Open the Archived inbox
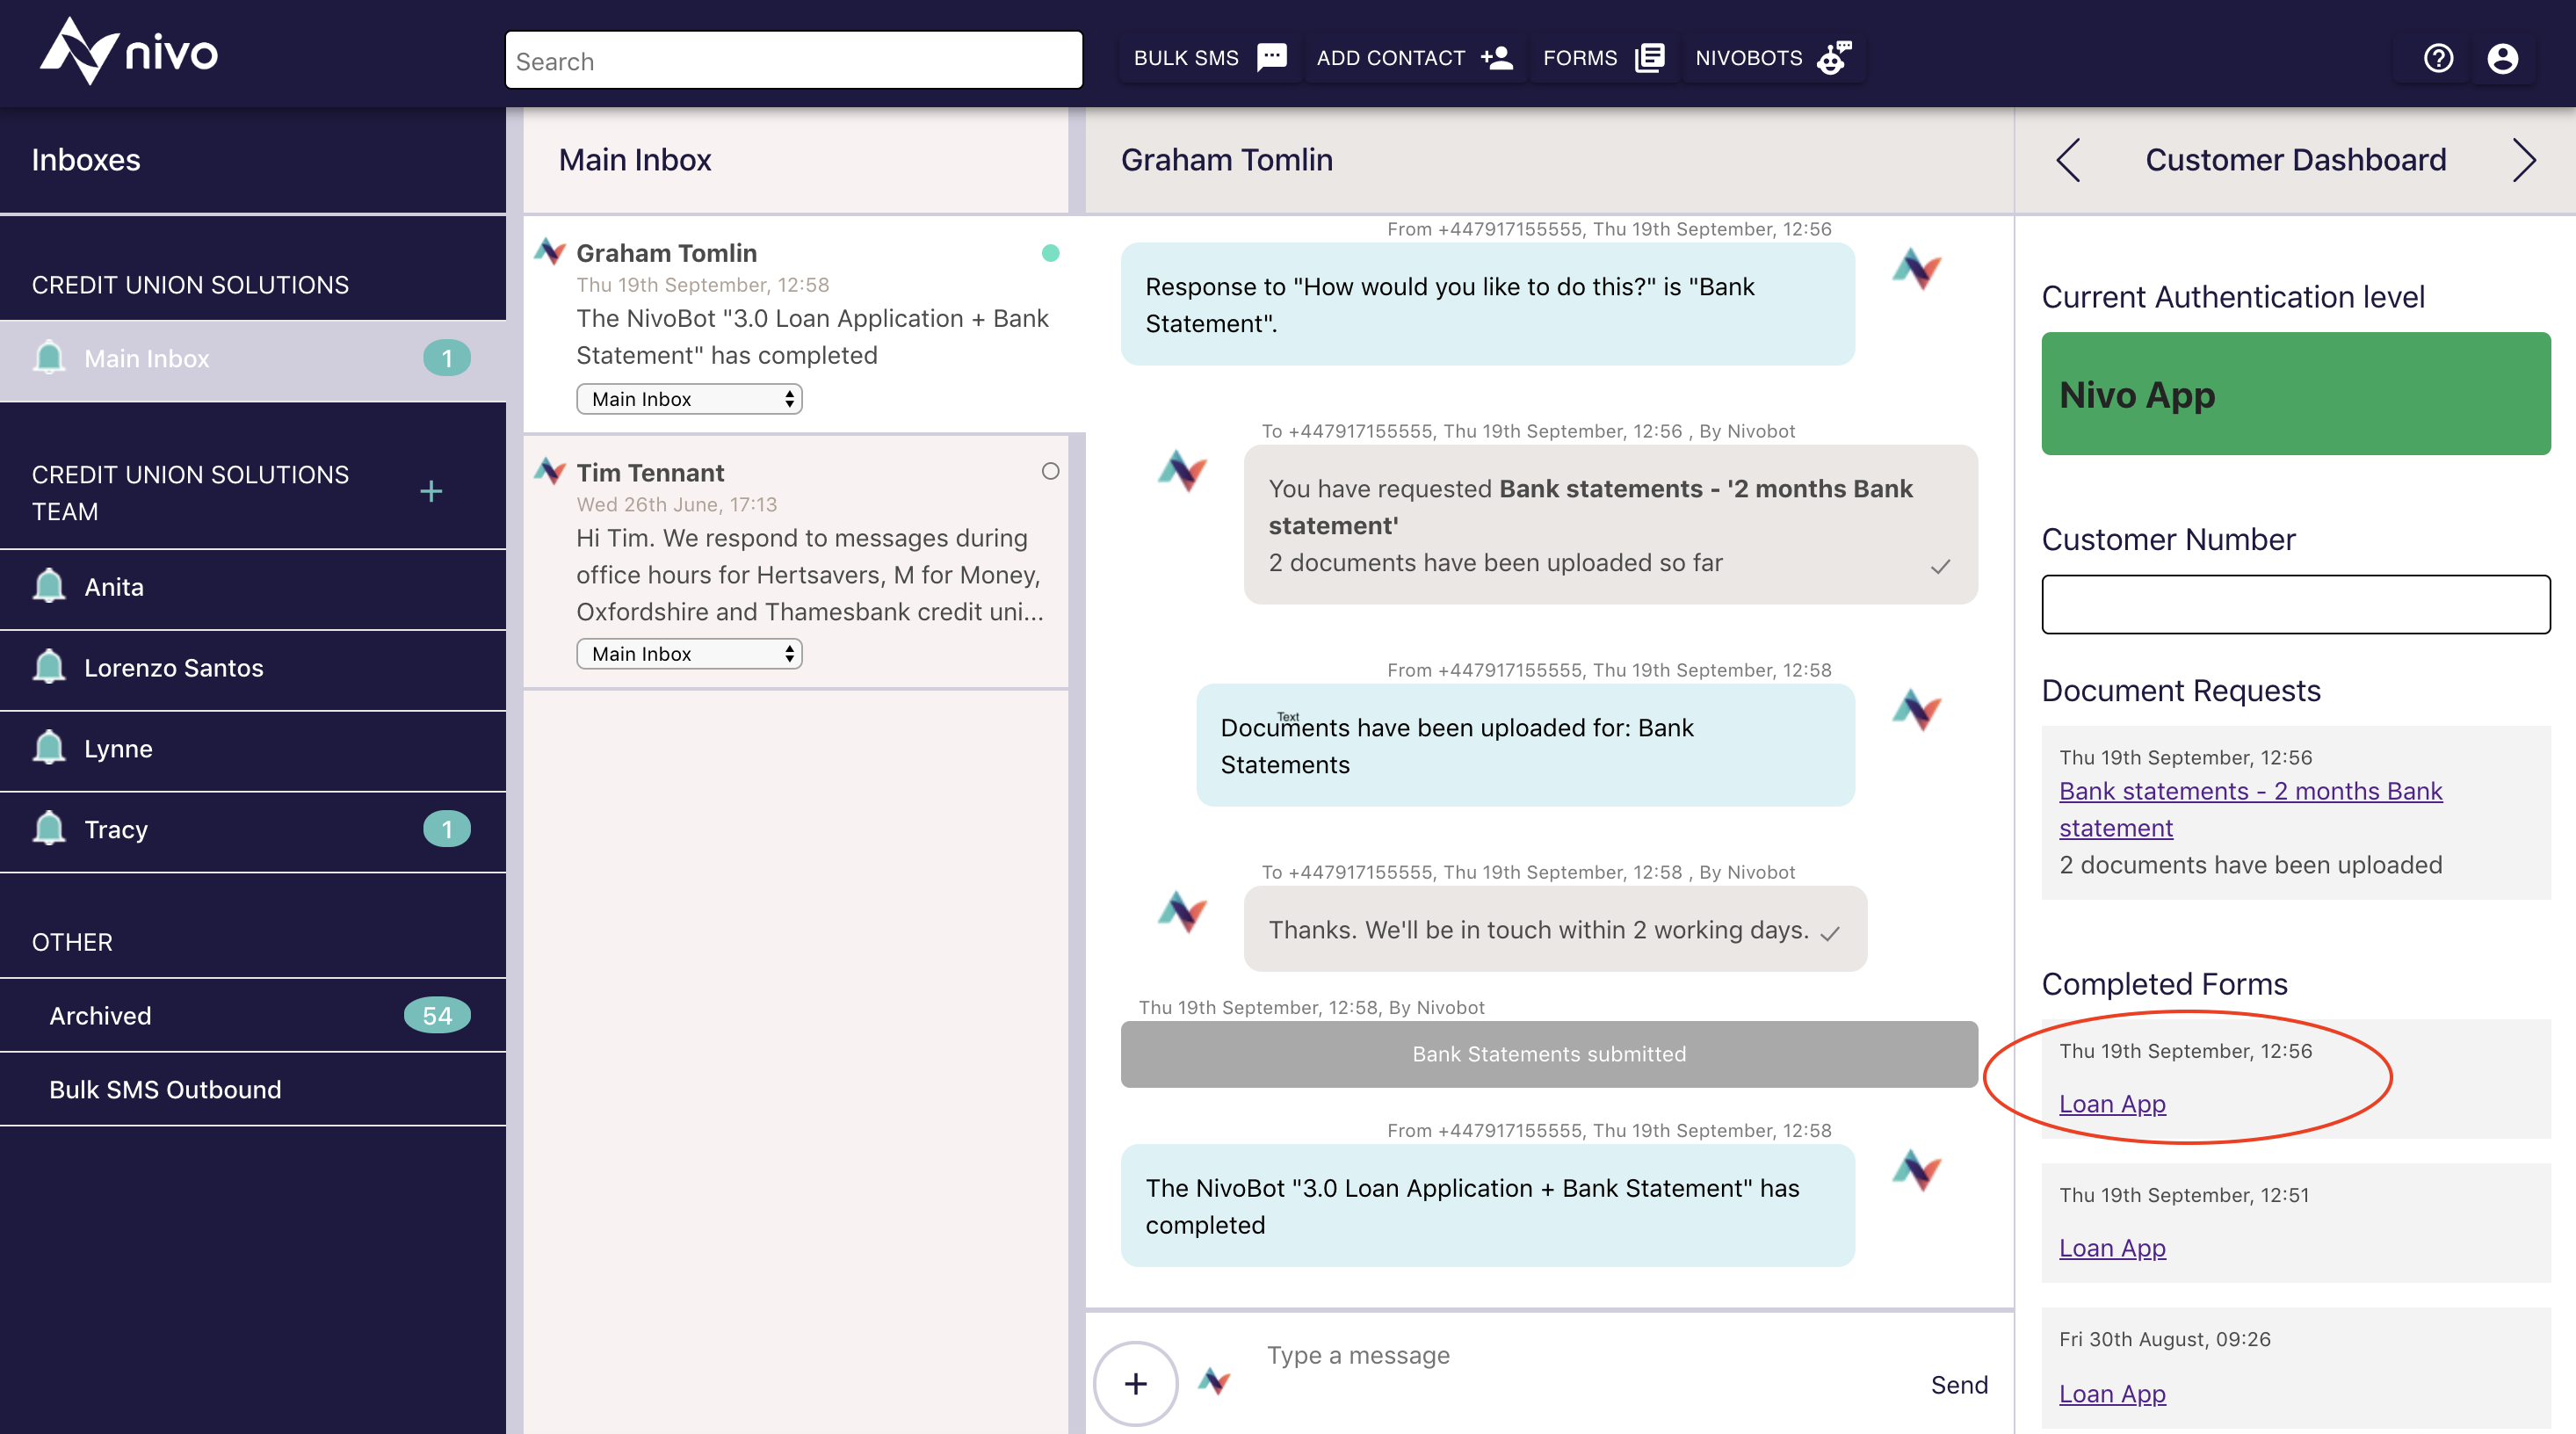The width and height of the screenshot is (2576, 1434). coord(100,1015)
